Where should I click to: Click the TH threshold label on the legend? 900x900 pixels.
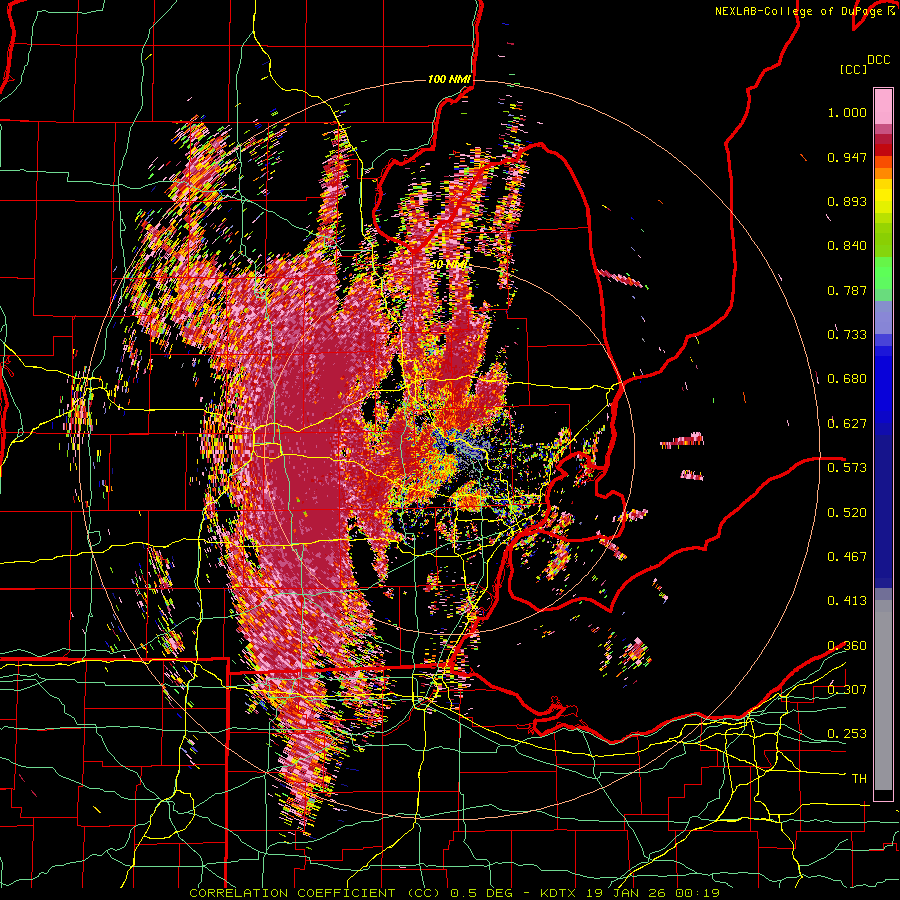(x=859, y=779)
